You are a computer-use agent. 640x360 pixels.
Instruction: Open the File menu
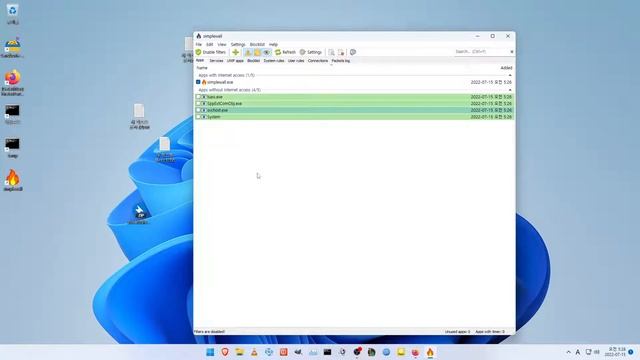click(x=199, y=44)
